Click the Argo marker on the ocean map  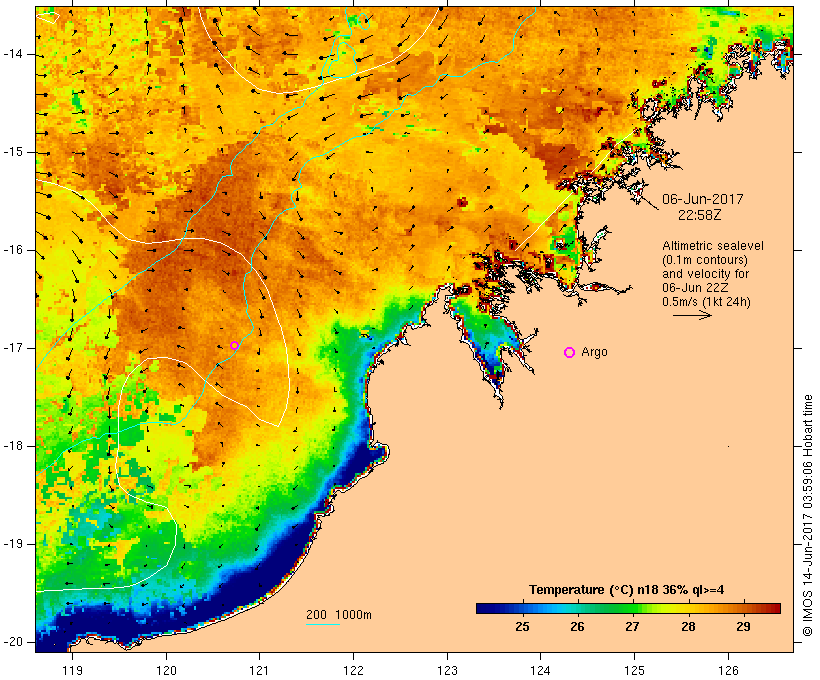click(x=234, y=345)
